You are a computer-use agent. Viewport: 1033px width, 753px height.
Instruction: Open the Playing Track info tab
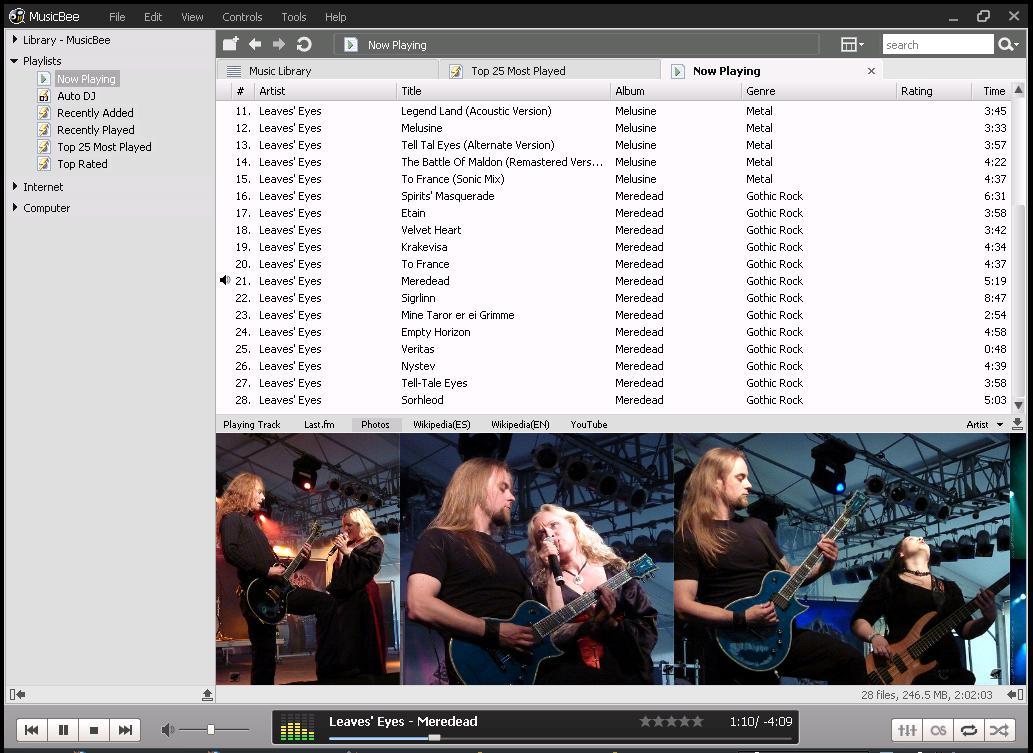tap(252, 424)
